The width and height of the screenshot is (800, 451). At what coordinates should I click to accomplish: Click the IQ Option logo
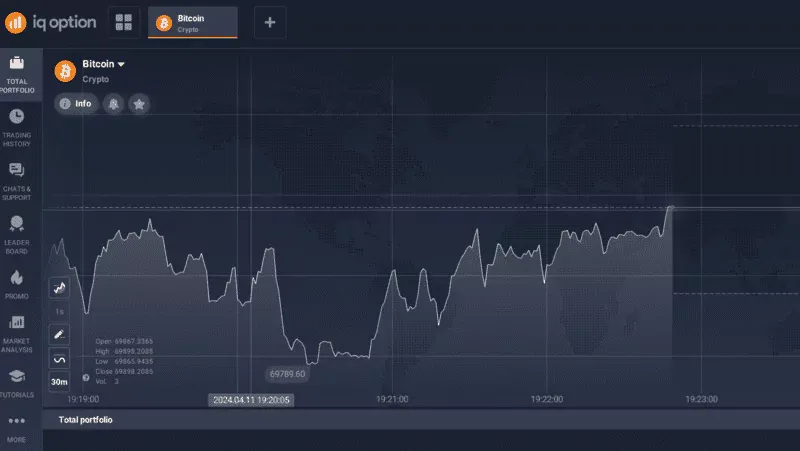click(x=51, y=22)
